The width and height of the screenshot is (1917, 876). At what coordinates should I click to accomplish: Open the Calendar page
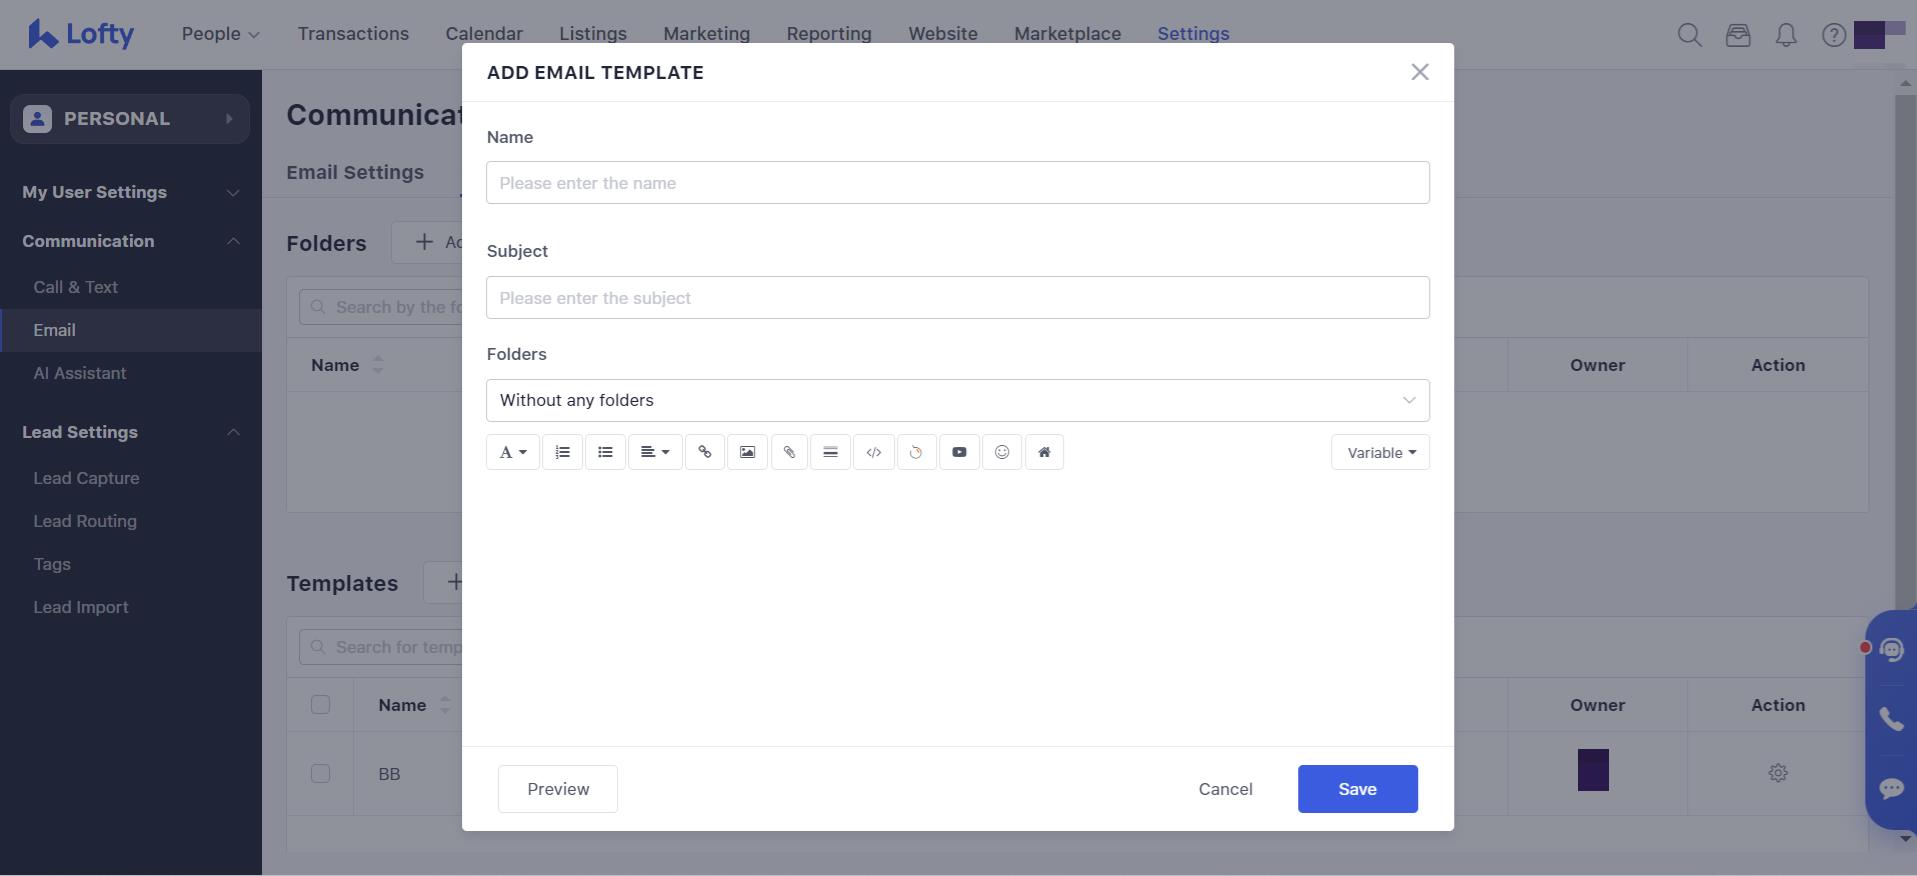pos(484,34)
